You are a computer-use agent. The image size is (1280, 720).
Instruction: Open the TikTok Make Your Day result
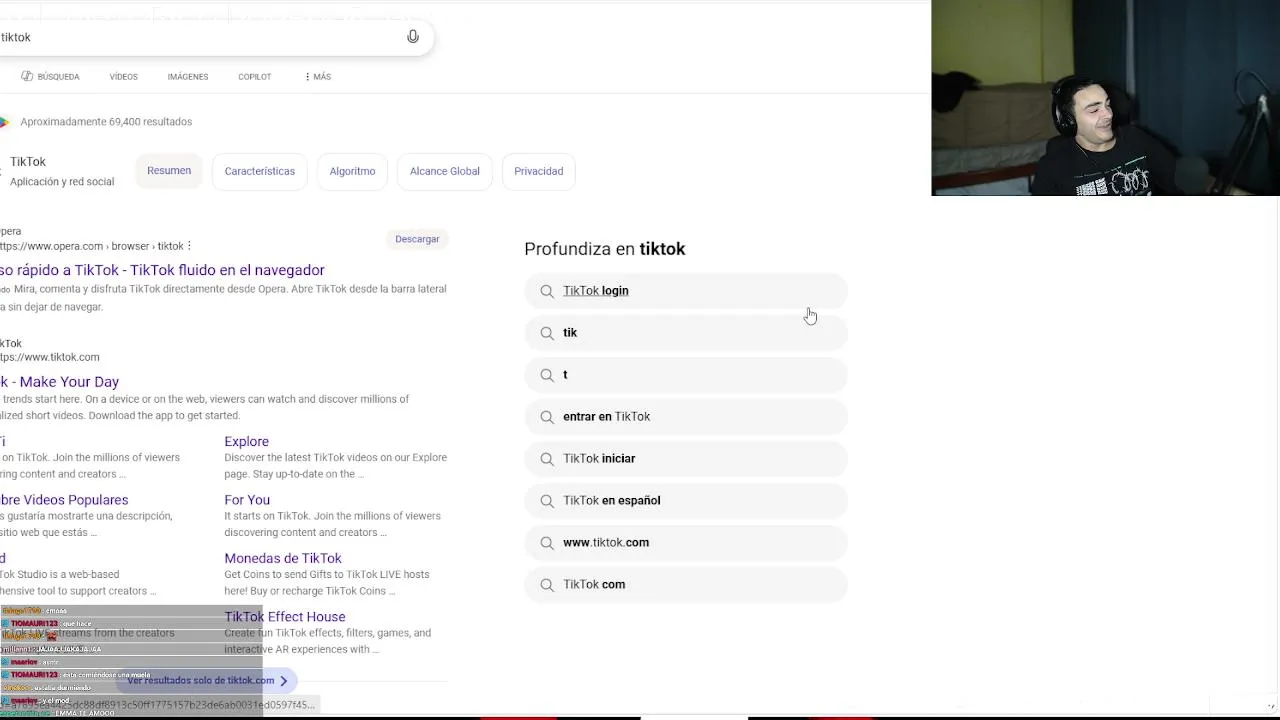click(60, 382)
